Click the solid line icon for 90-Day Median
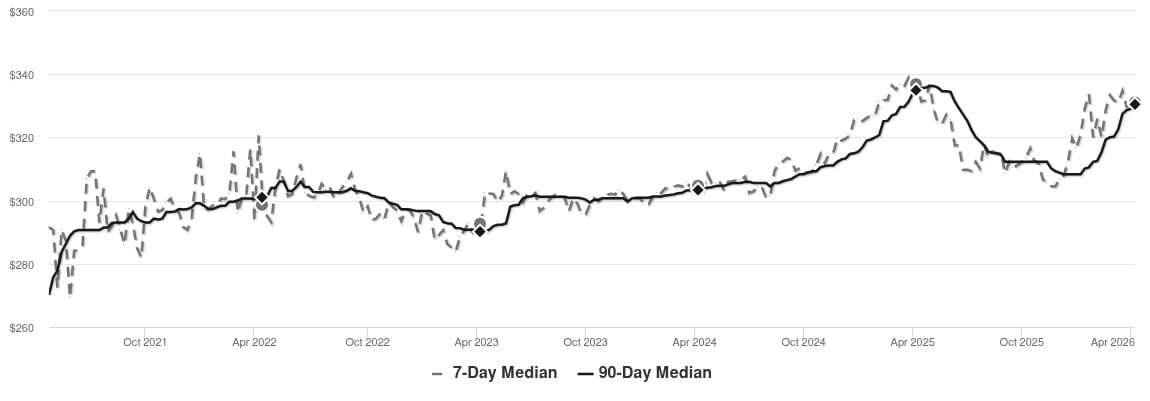Screen dimensions: 1150x401 coord(585,373)
